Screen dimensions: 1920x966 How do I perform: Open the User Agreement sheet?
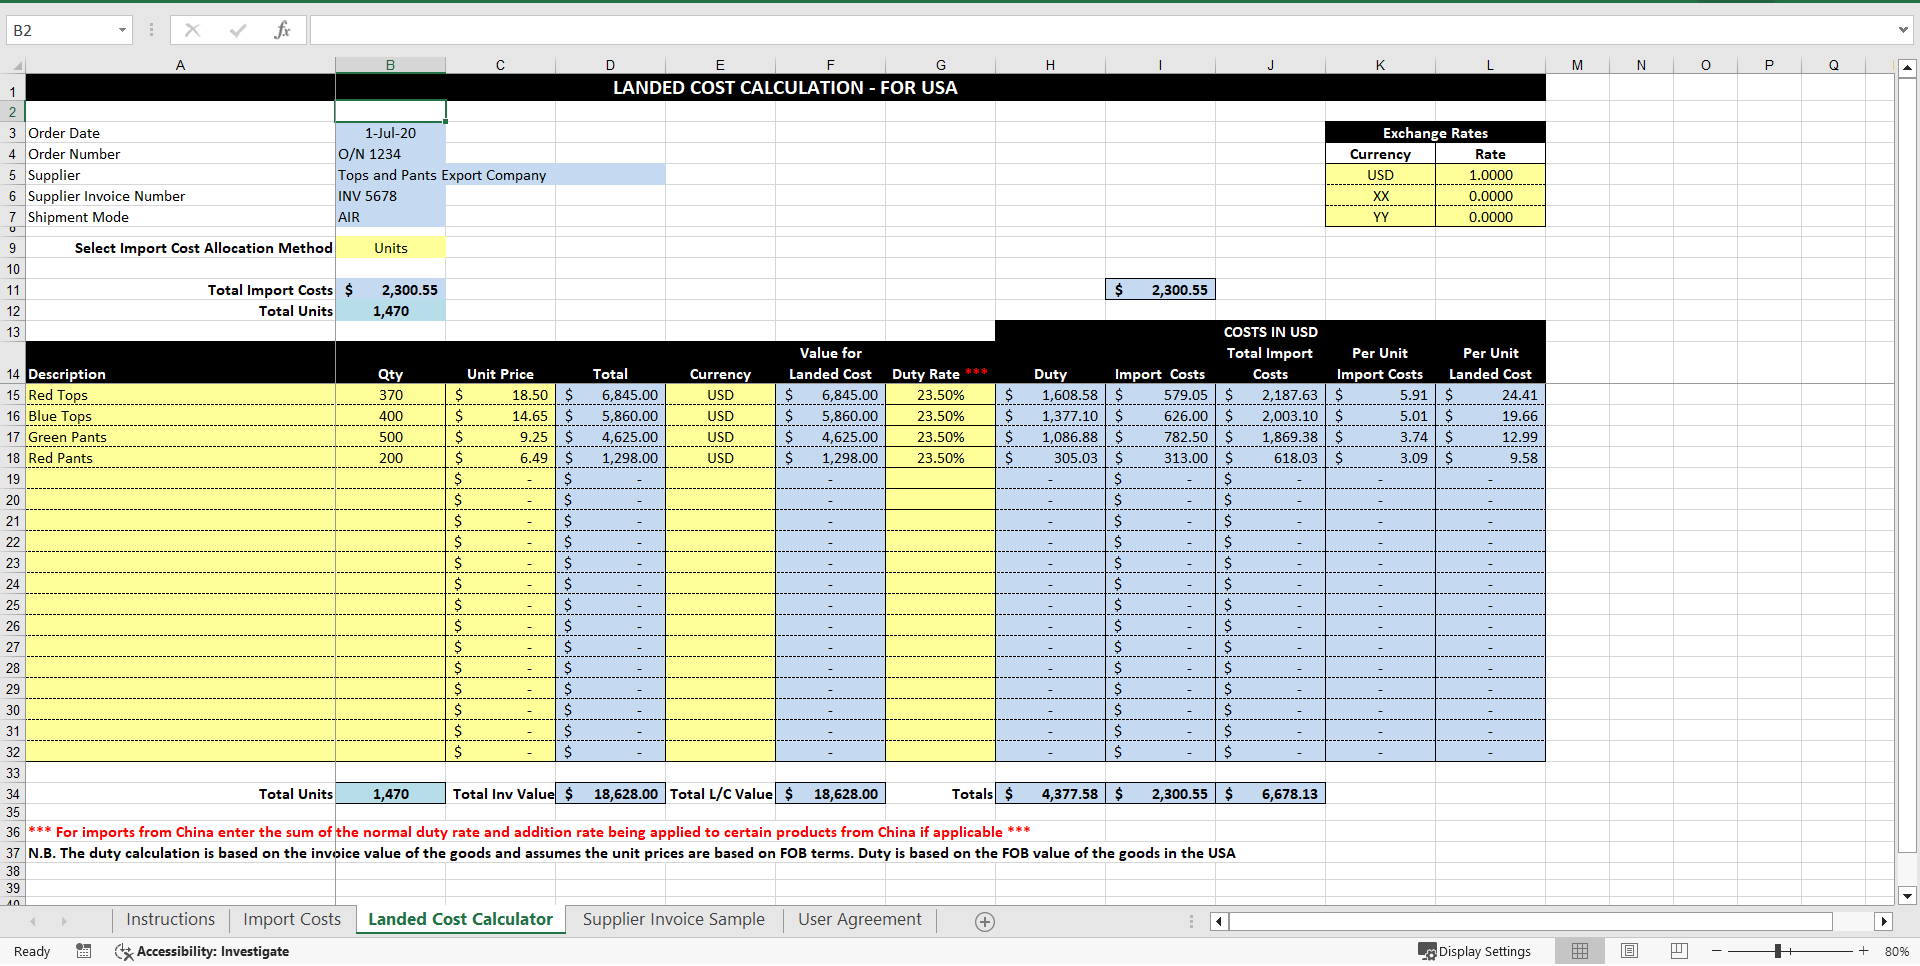click(858, 919)
